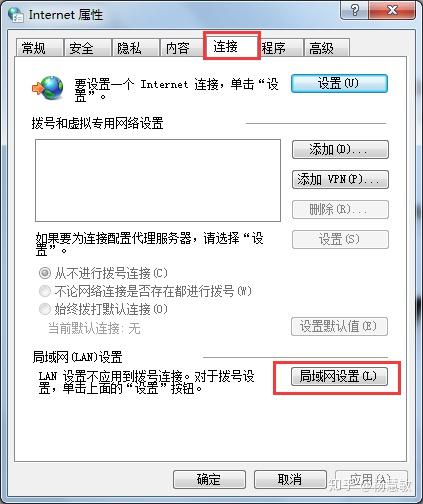Close the Internet 属性 dialog
Viewport: 423px width, 504px height.
[x=392, y=10]
